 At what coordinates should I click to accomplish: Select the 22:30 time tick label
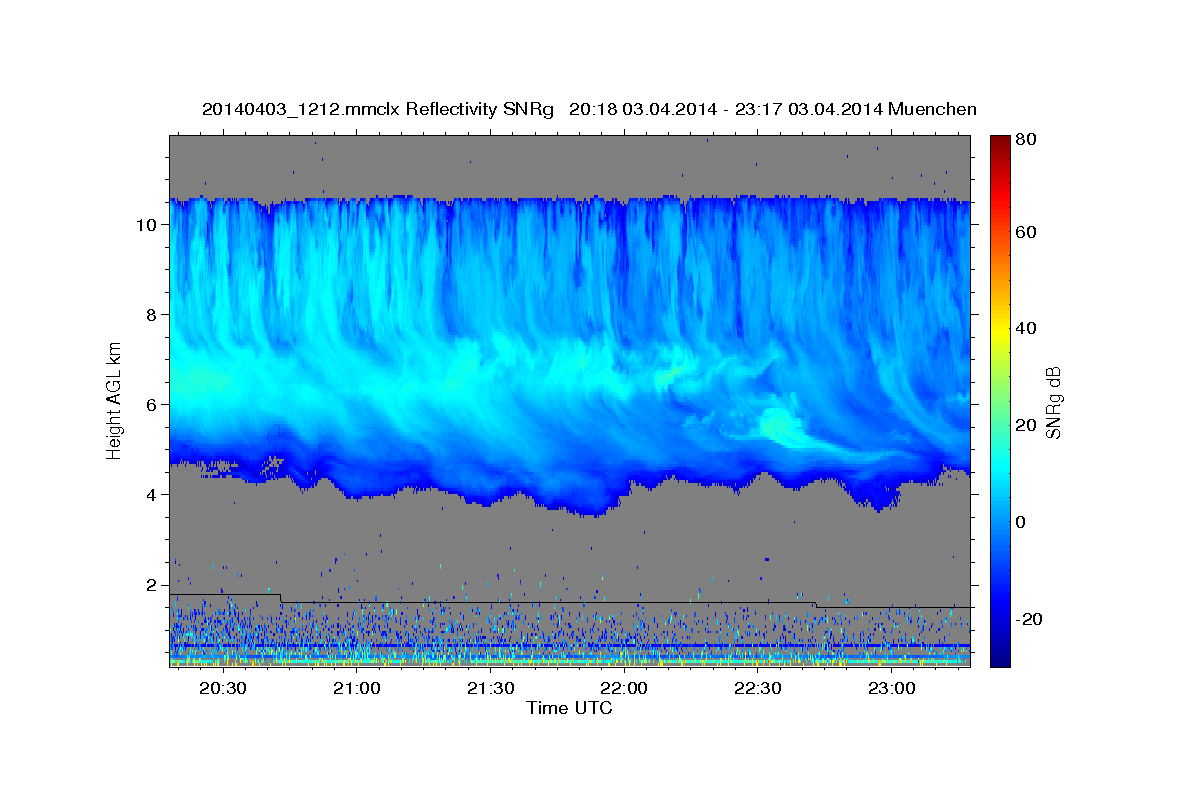[x=758, y=689]
